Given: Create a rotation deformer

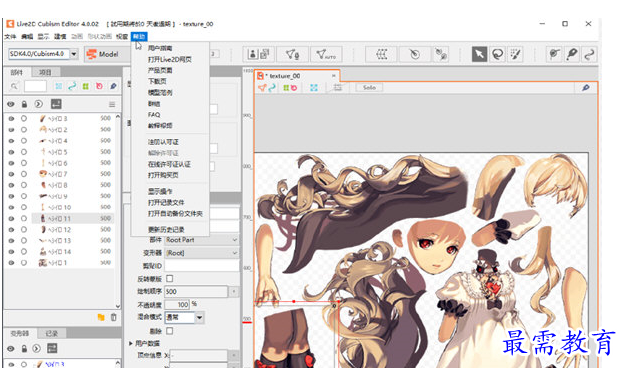Looking at the screenshot, I should [x=414, y=54].
